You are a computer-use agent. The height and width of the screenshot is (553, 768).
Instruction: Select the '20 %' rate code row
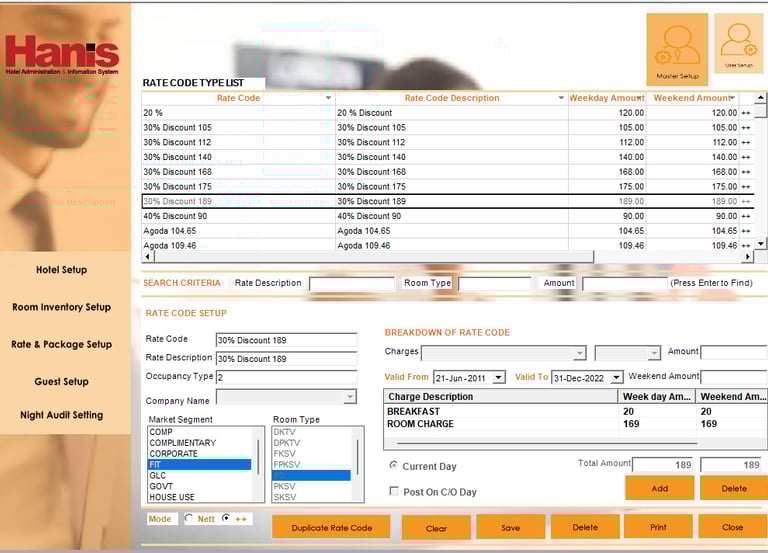pyautogui.click(x=448, y=113)
